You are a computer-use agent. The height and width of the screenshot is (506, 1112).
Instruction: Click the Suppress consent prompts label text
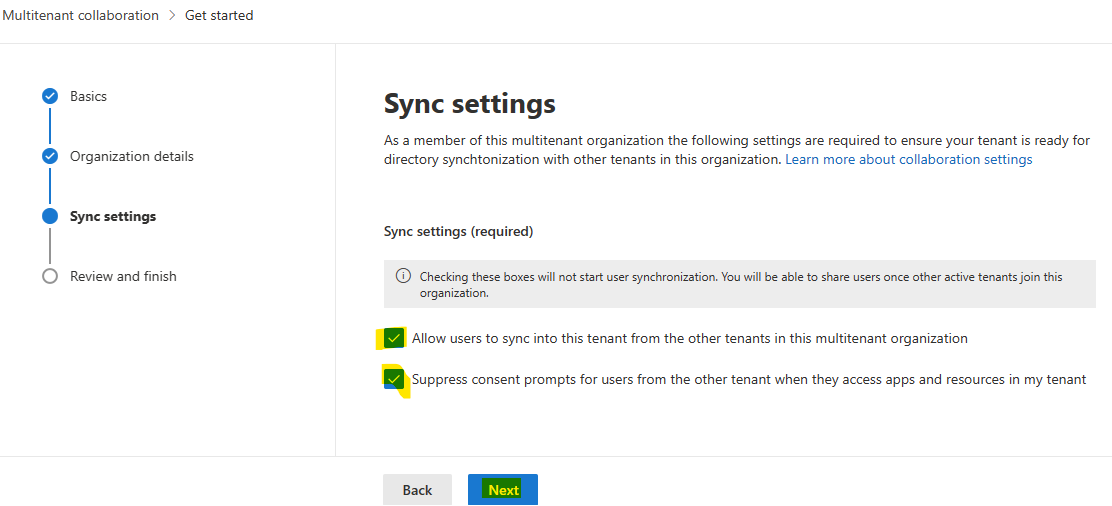click(x=749, y=380)
